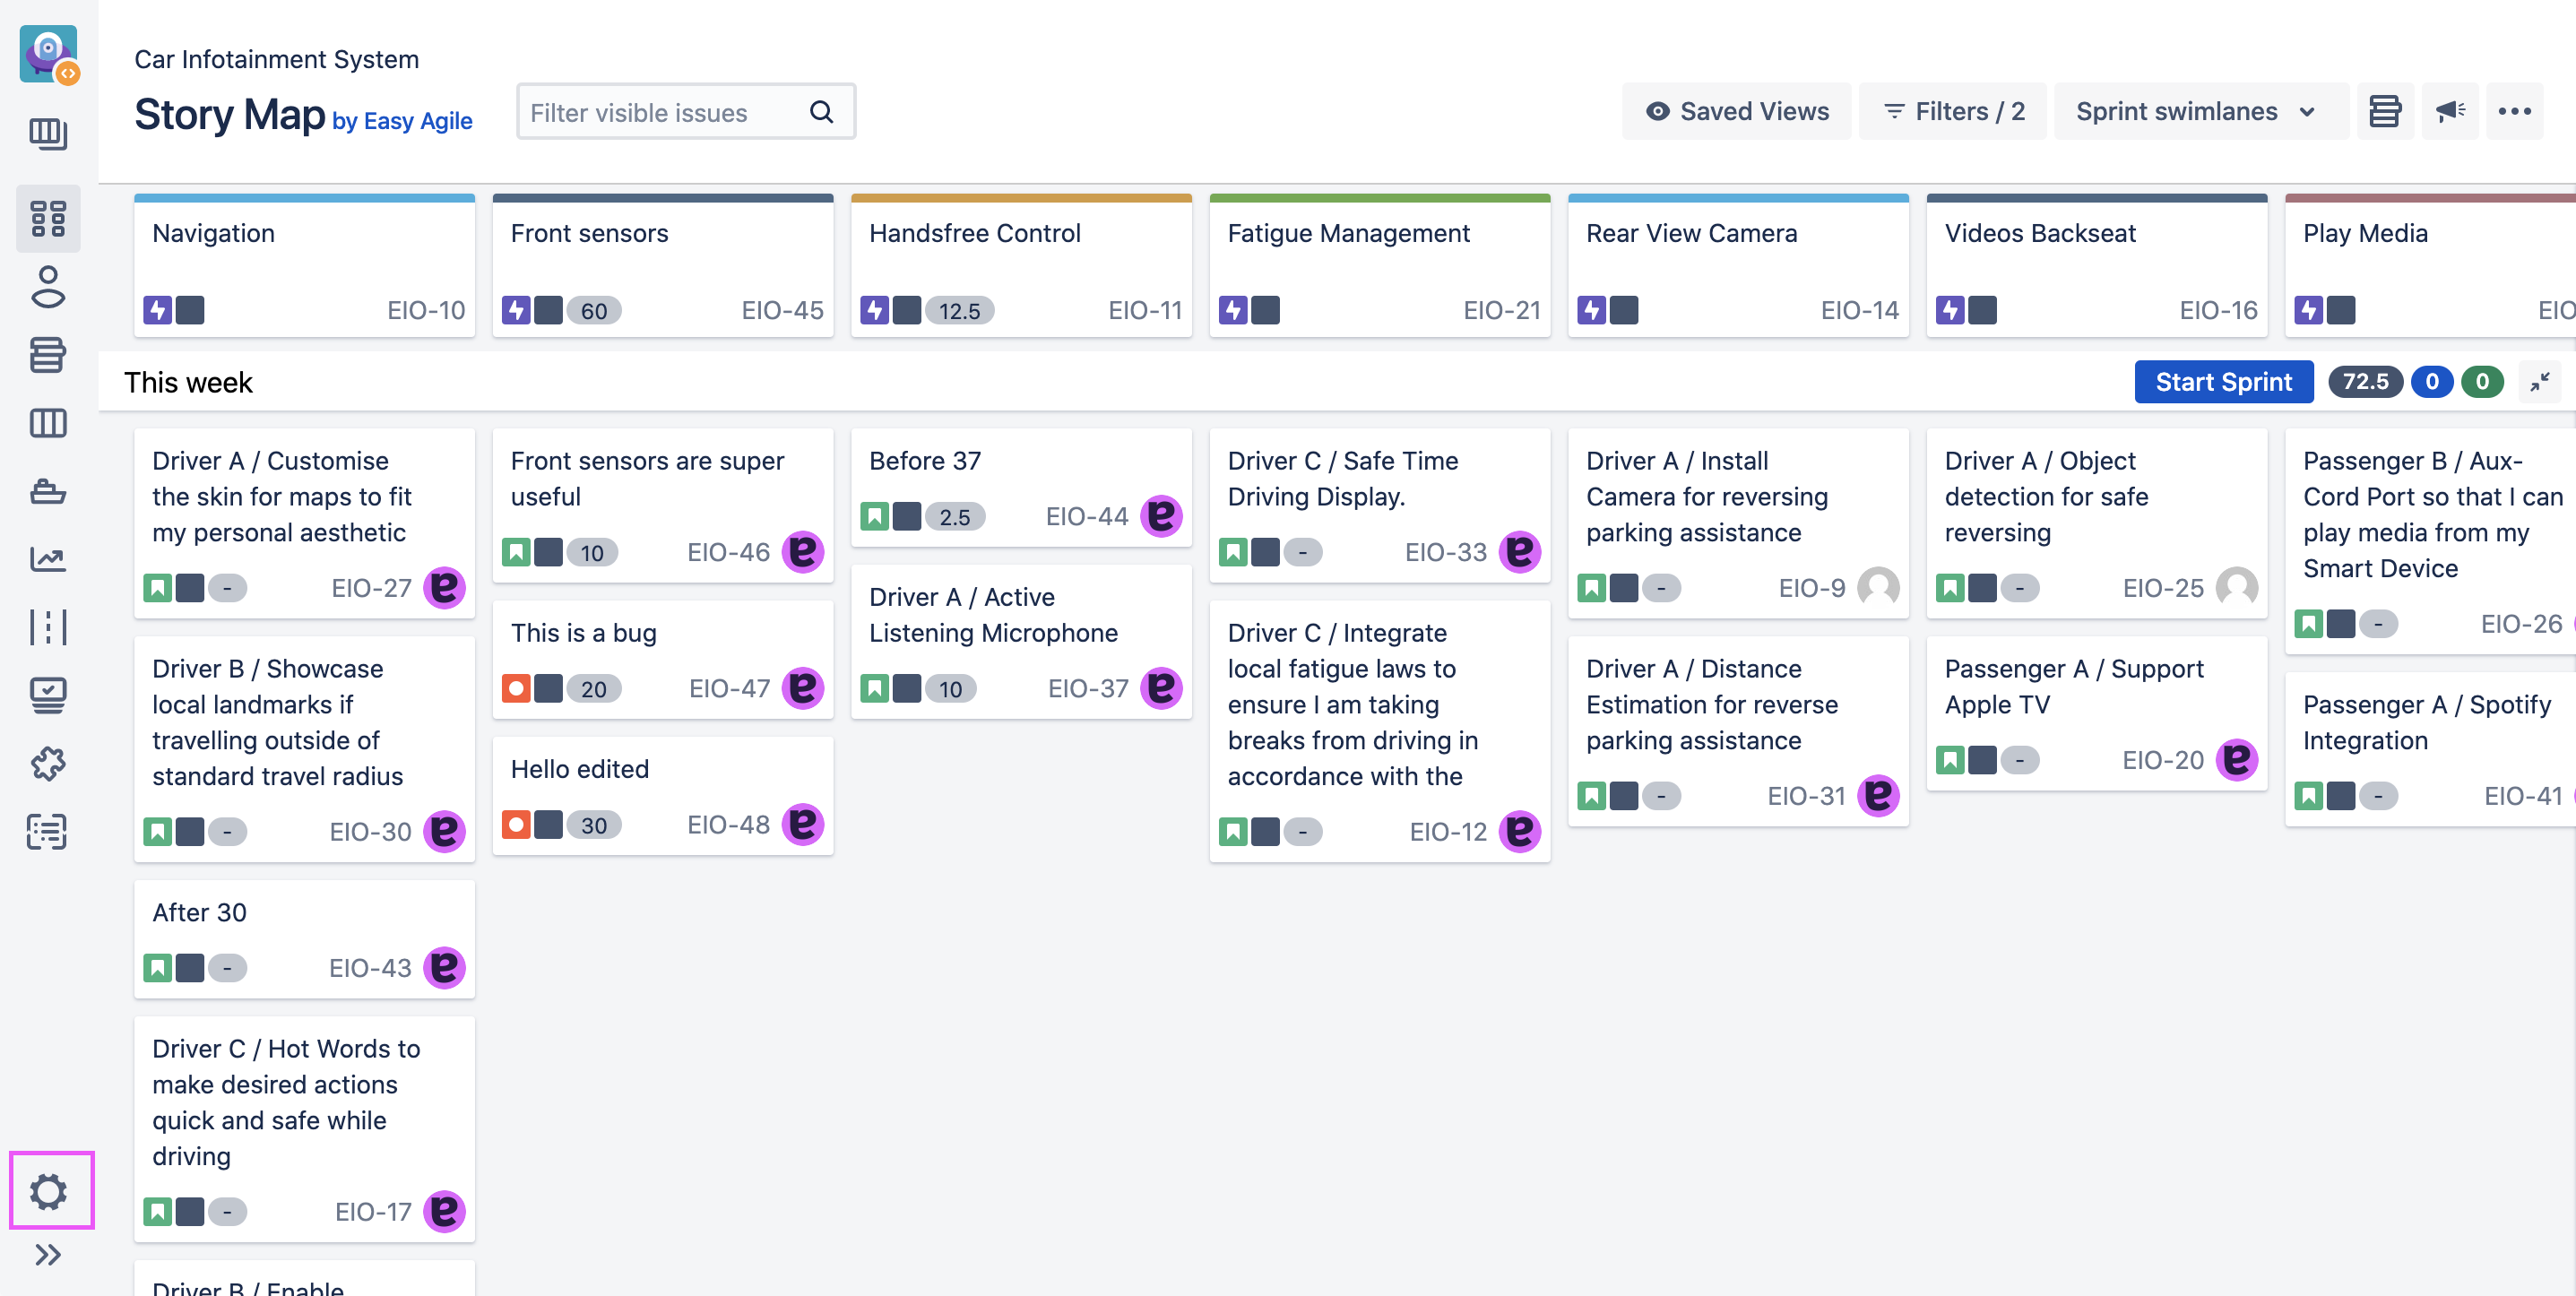
Task: Open the Sprint swimlanes dropdown
Action: 2196,111
